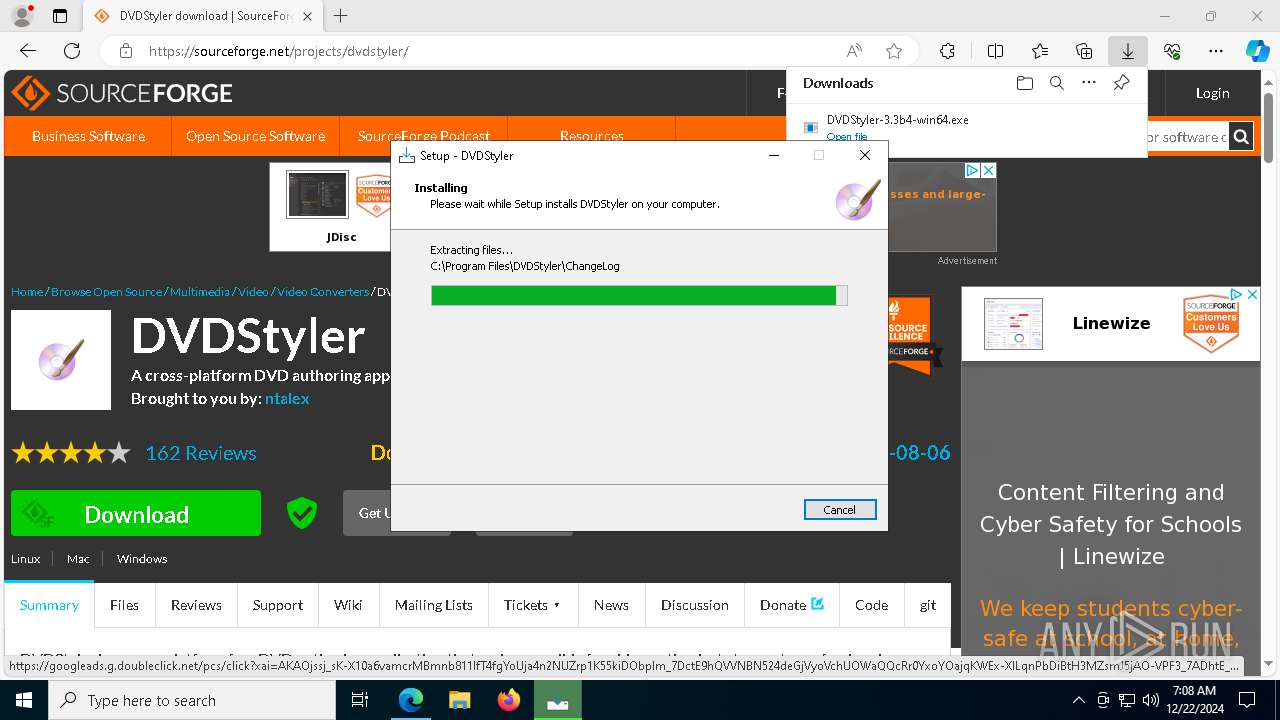Pin the Downloads panel
This screenshot has height=720, width=1280.
click(1121, 83)
